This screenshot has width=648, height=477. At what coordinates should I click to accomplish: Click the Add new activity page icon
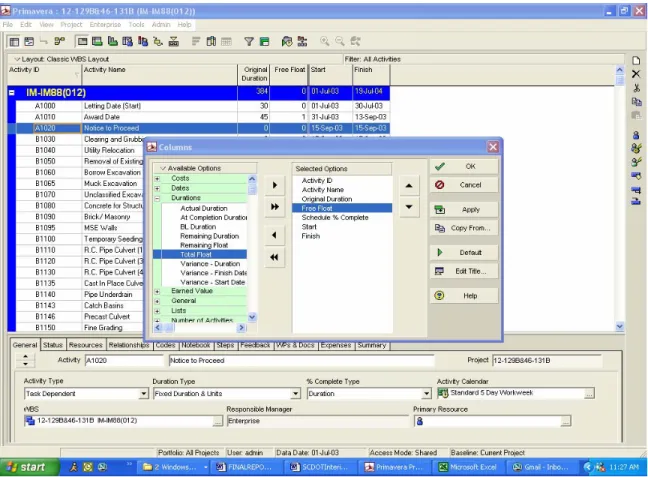tap(636, 61)
